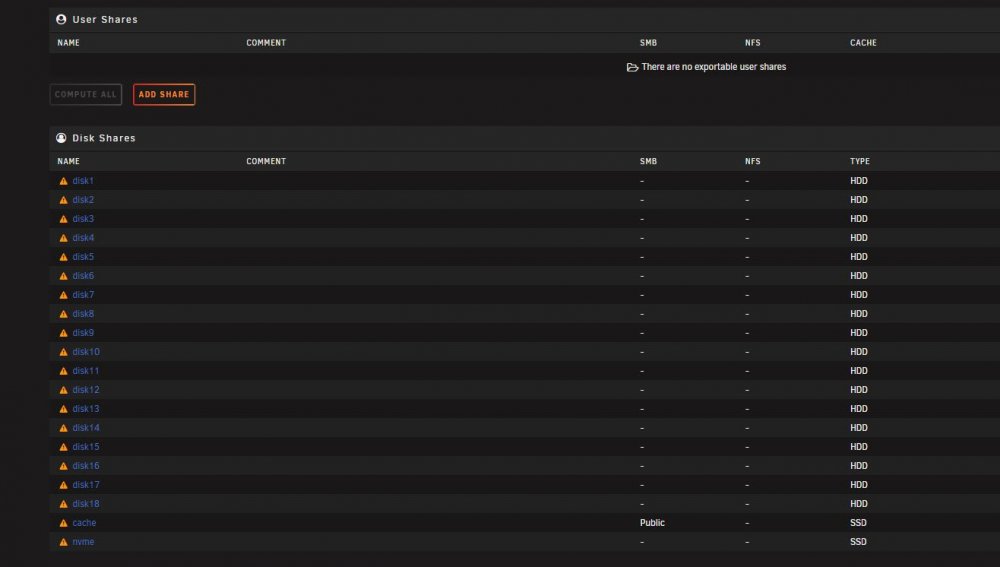Open the disk2 share link

[83, 200]
